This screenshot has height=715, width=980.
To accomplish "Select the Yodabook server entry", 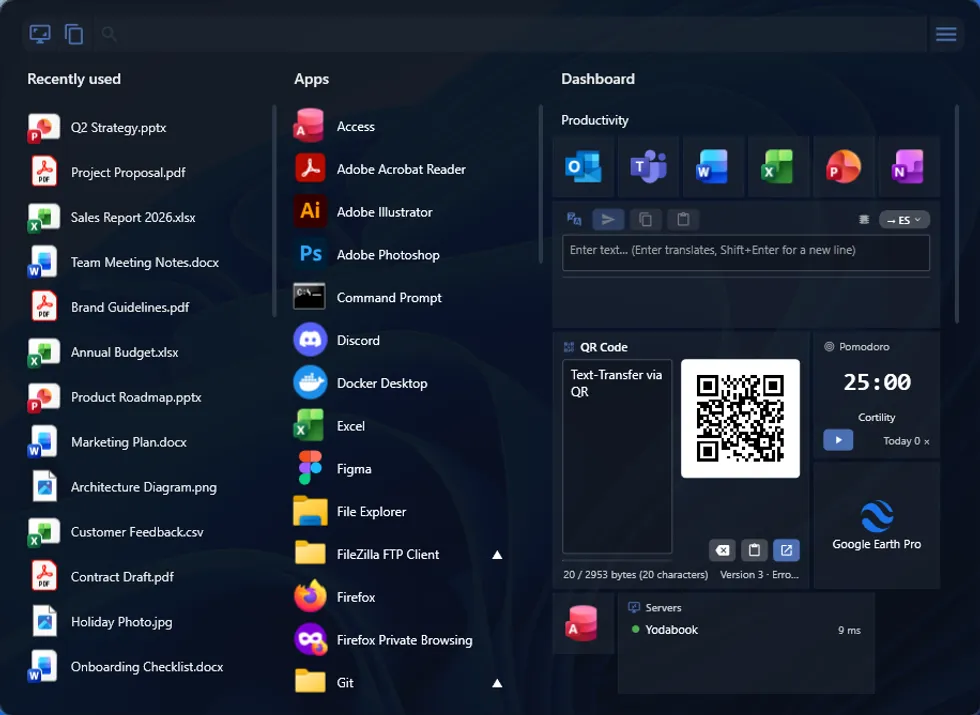I will coord(746,630).
